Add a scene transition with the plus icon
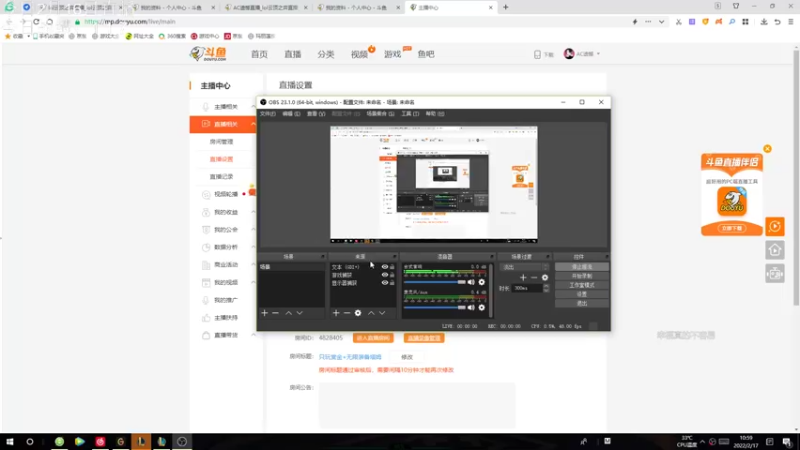Image resolution: width=800 pixels, height=450 pixels. [523, 278]
